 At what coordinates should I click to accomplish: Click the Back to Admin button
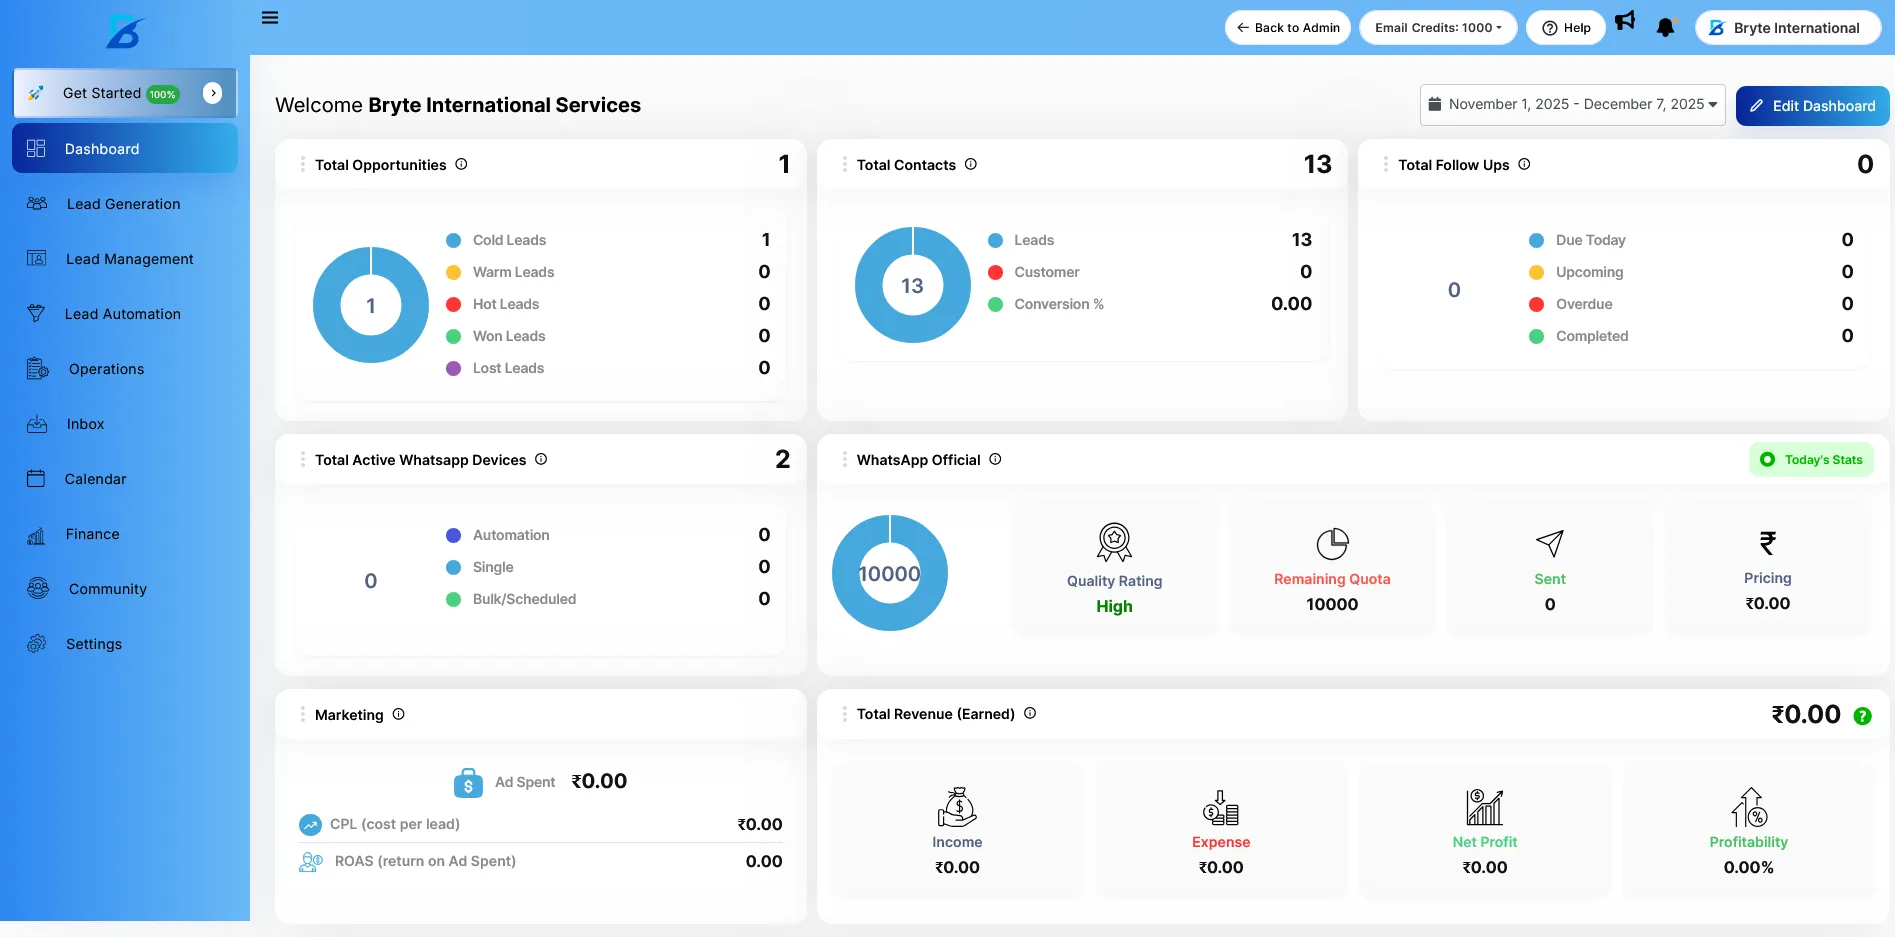1287,28
